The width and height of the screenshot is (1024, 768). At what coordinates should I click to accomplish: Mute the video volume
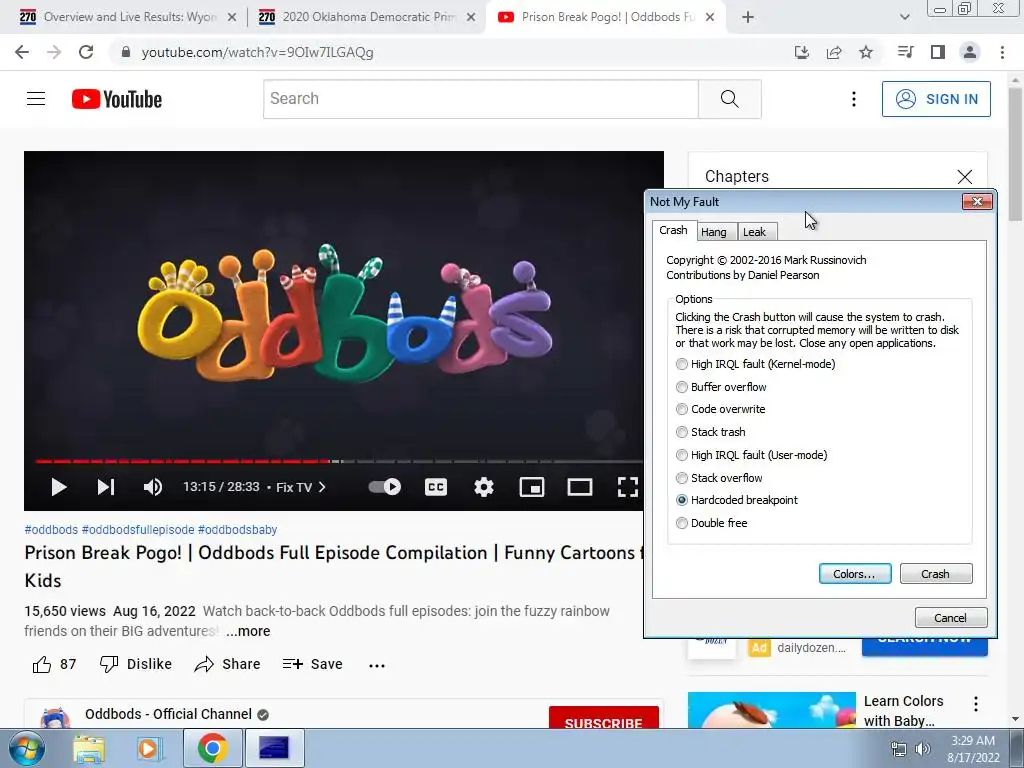click(x=153, y=487)
